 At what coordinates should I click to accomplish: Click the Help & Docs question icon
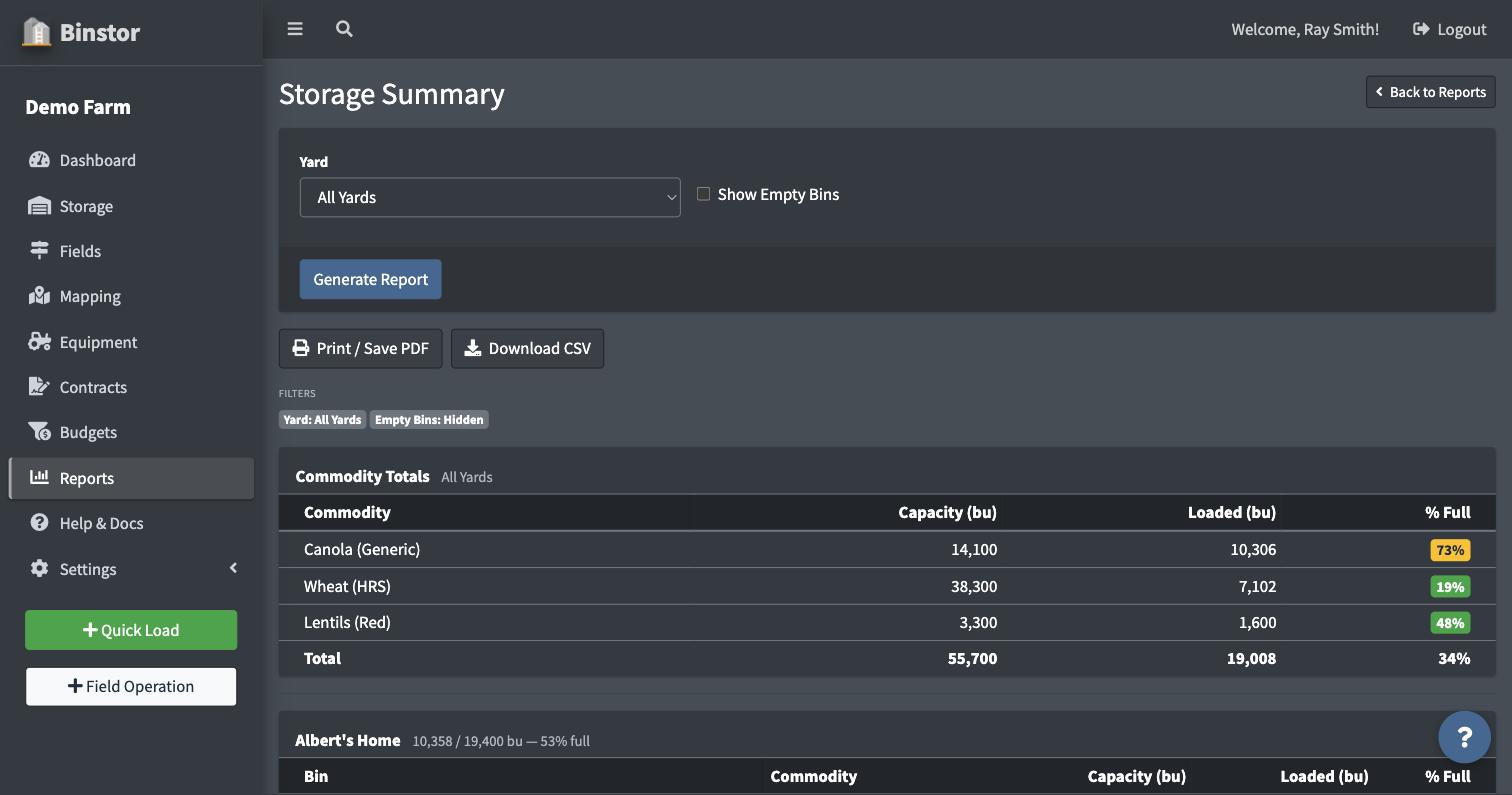point(39,523)
